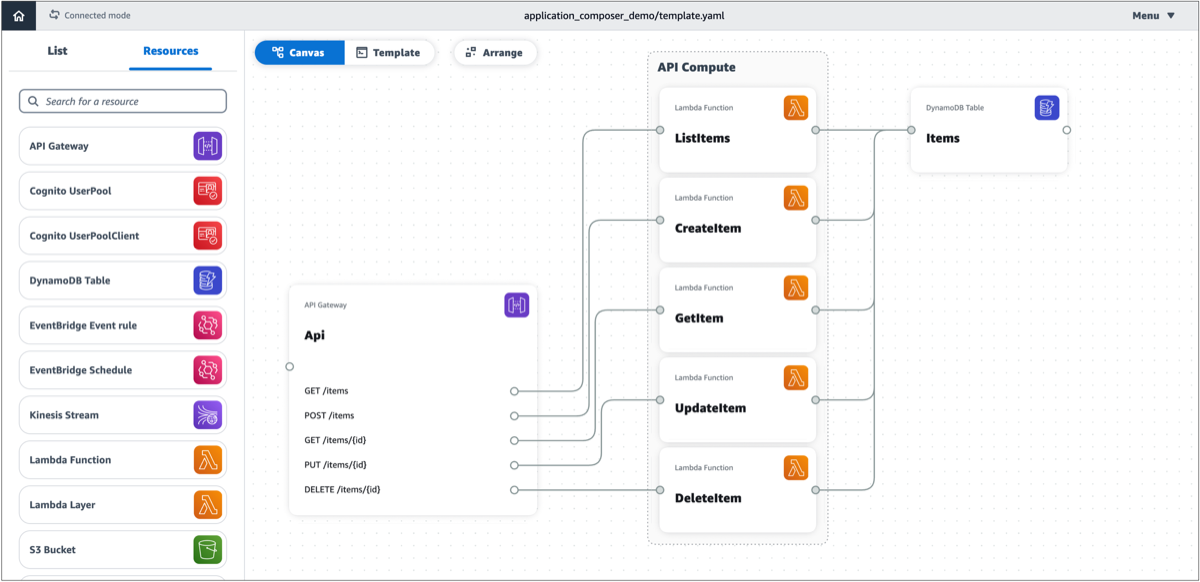Switch to Template view

[390, 52]
